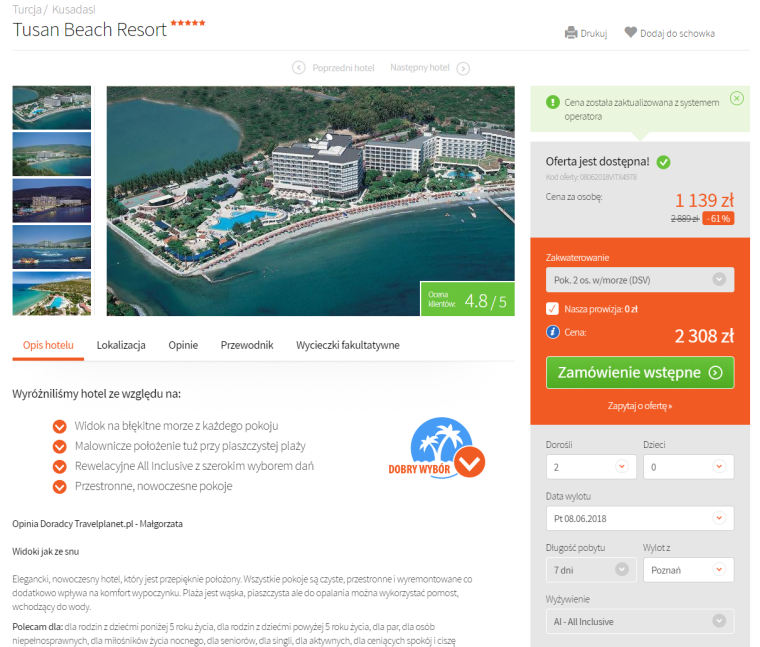Viewport: 760px width, 647px height.
Task: Click the green exclamation alert icon
Action: coord(553,102)
